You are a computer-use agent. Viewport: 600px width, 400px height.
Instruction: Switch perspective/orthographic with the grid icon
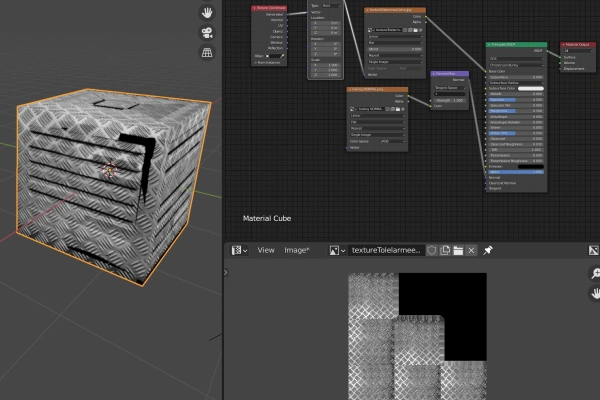[206, 52]
